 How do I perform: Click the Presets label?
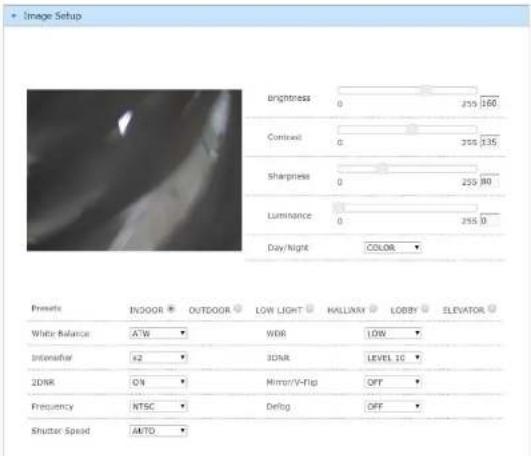pos(46,308)
